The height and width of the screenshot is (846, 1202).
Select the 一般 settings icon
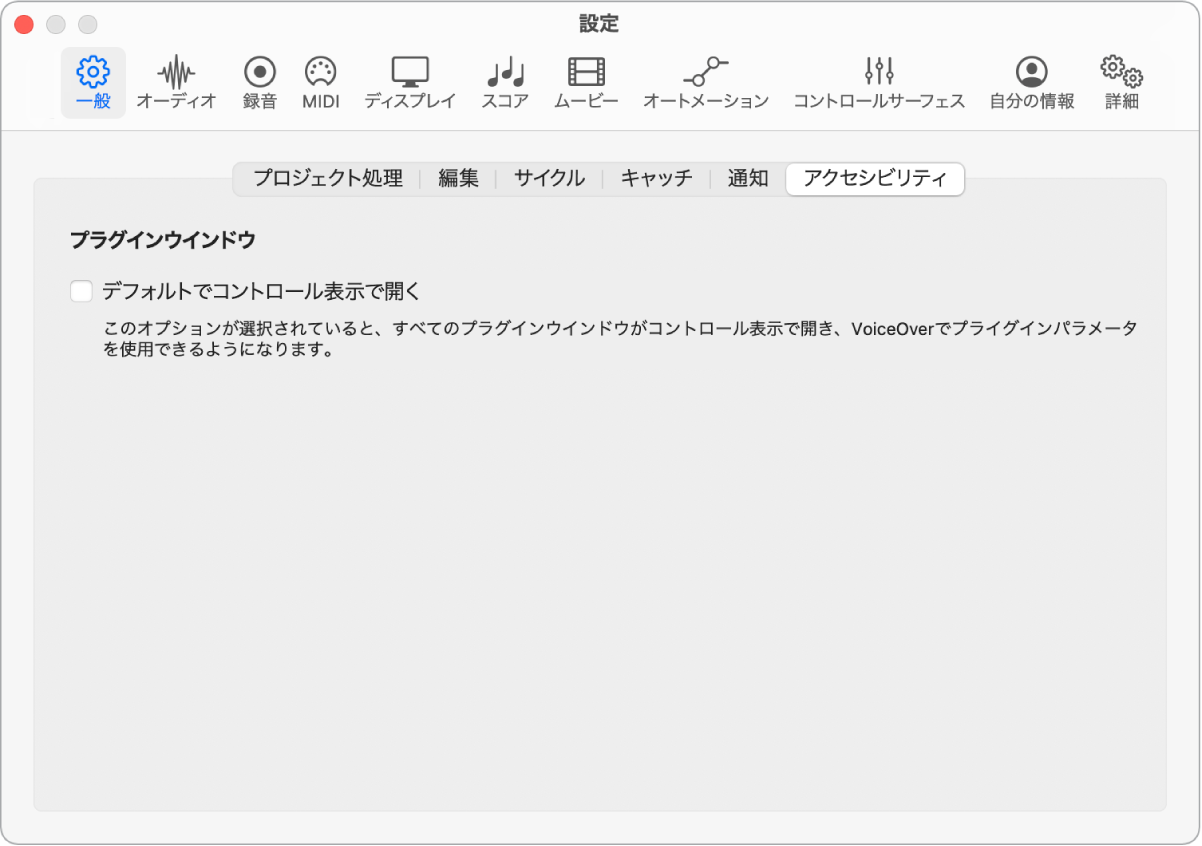pos(92,80)
